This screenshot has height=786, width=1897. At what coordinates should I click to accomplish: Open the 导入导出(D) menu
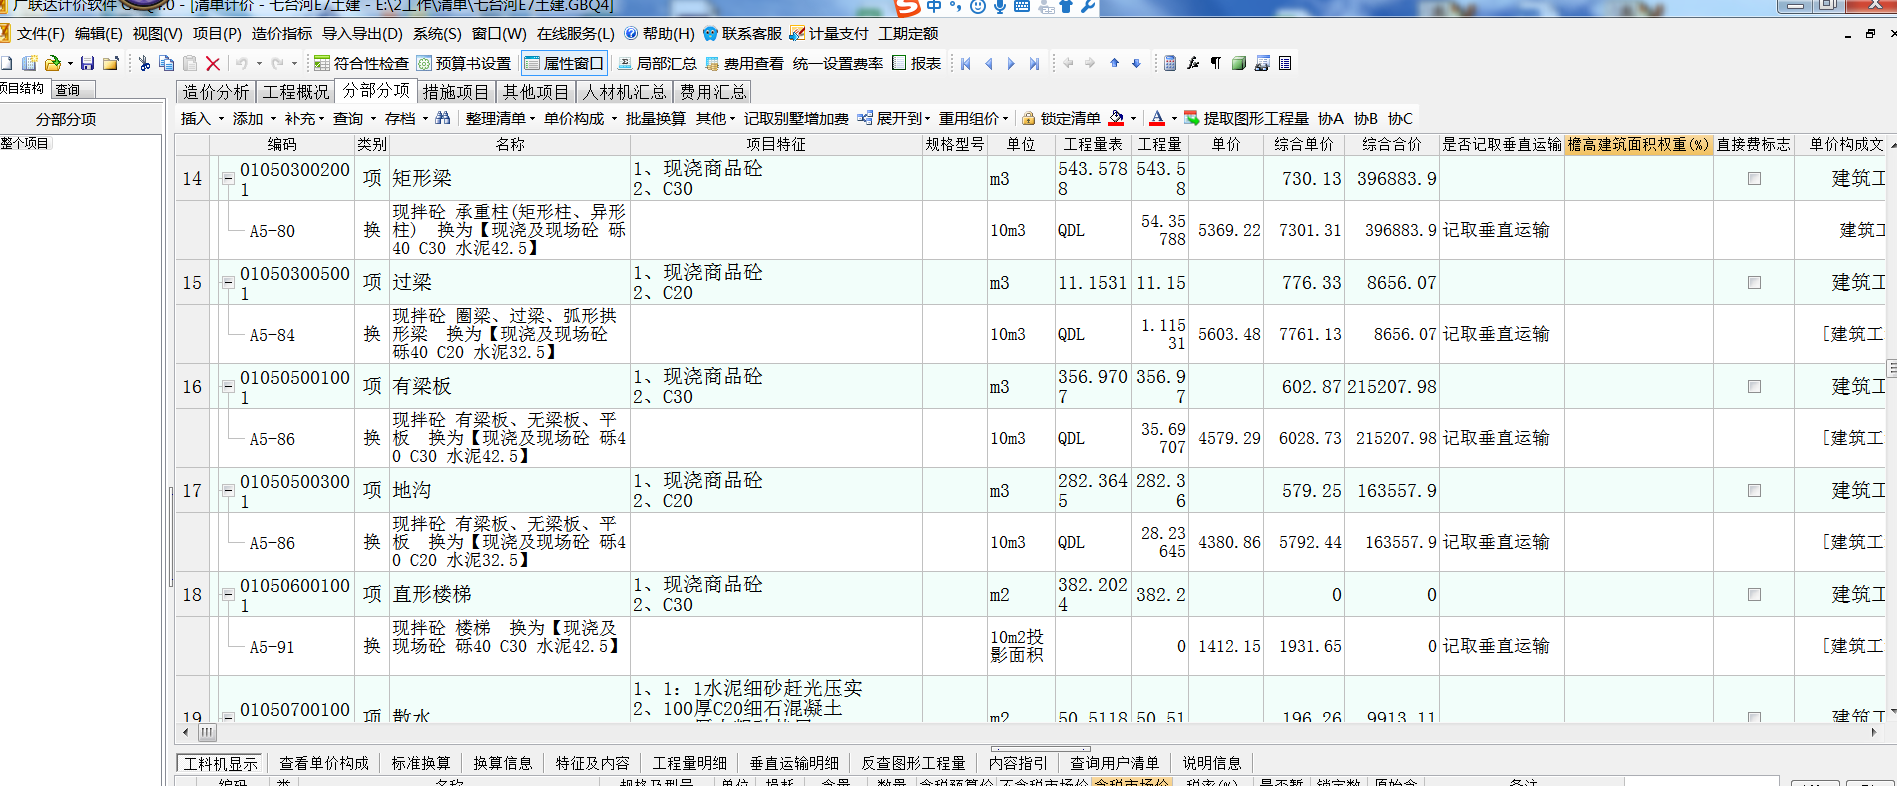tap(362, 33)
